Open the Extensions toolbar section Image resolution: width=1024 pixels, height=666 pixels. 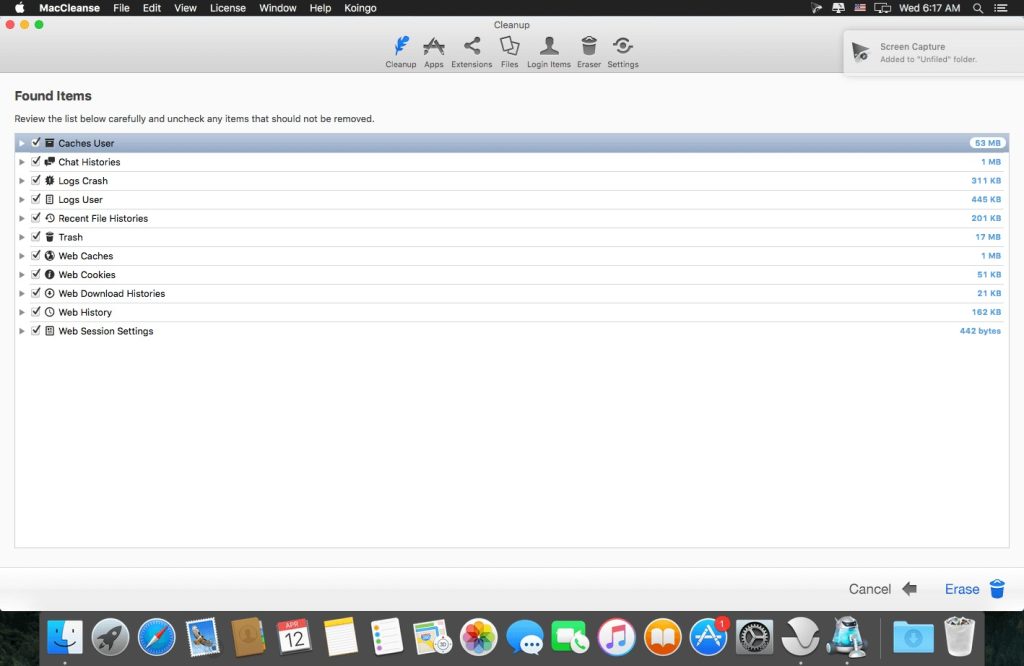coord(471,51)
